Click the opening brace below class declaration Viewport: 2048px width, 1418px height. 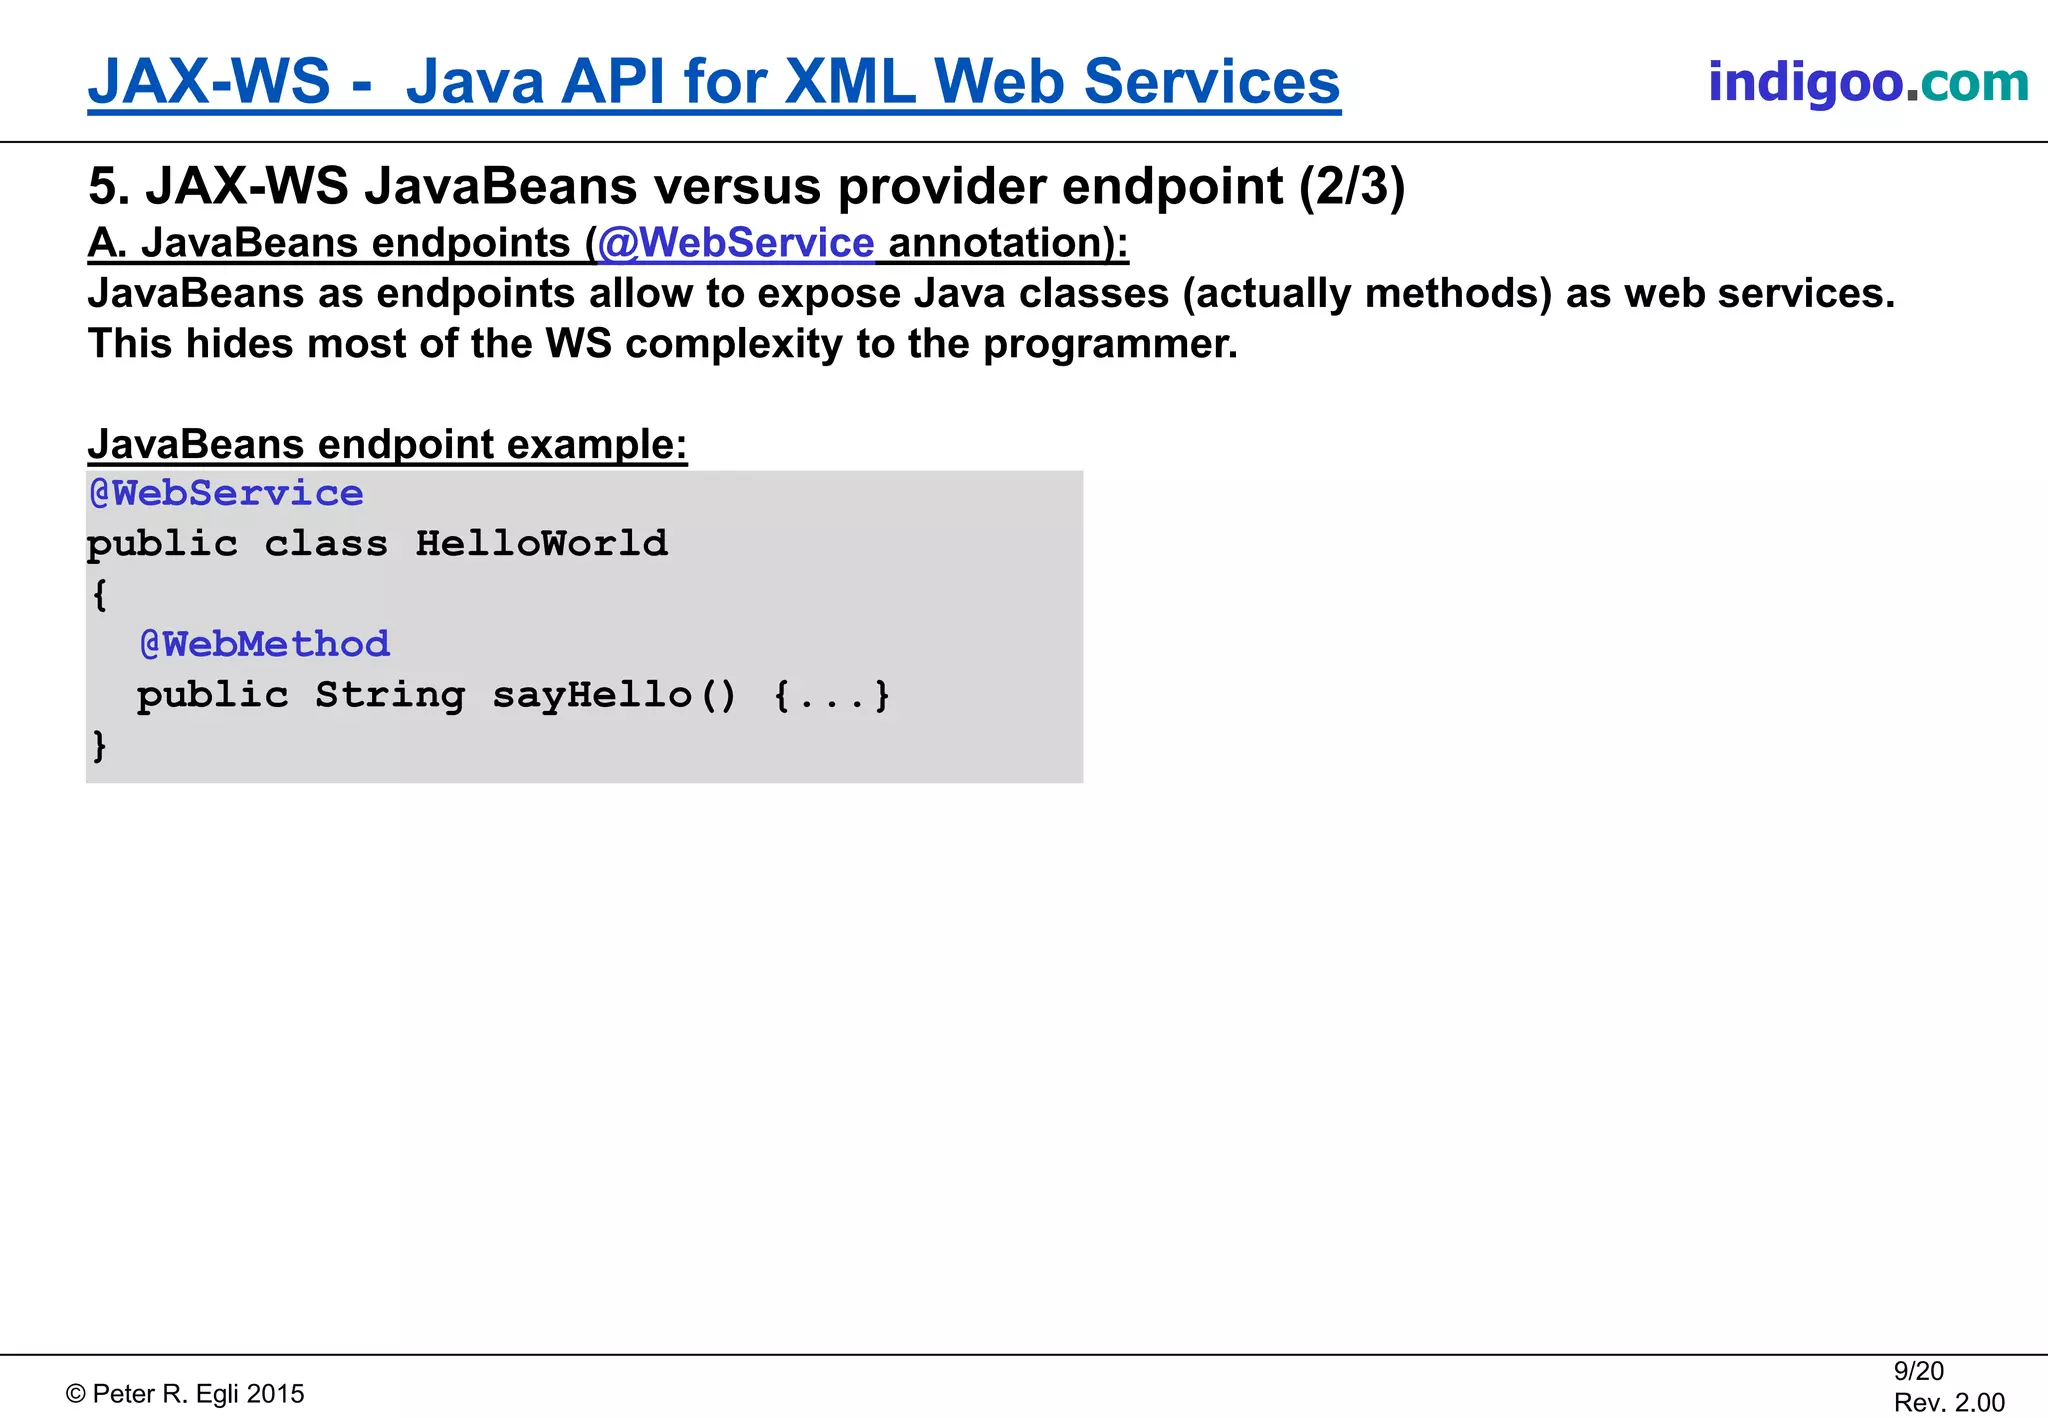click(99, 595)
